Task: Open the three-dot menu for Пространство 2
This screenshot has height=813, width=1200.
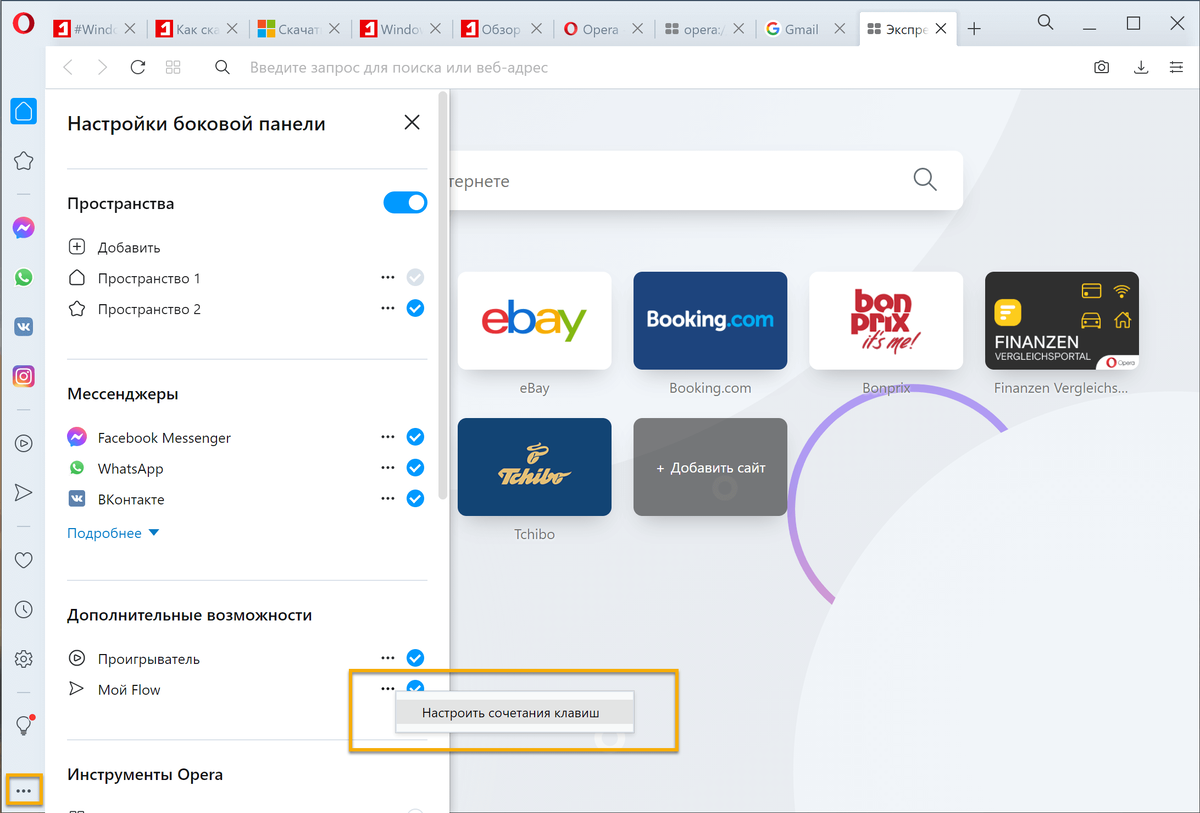Action: (388, 308)
